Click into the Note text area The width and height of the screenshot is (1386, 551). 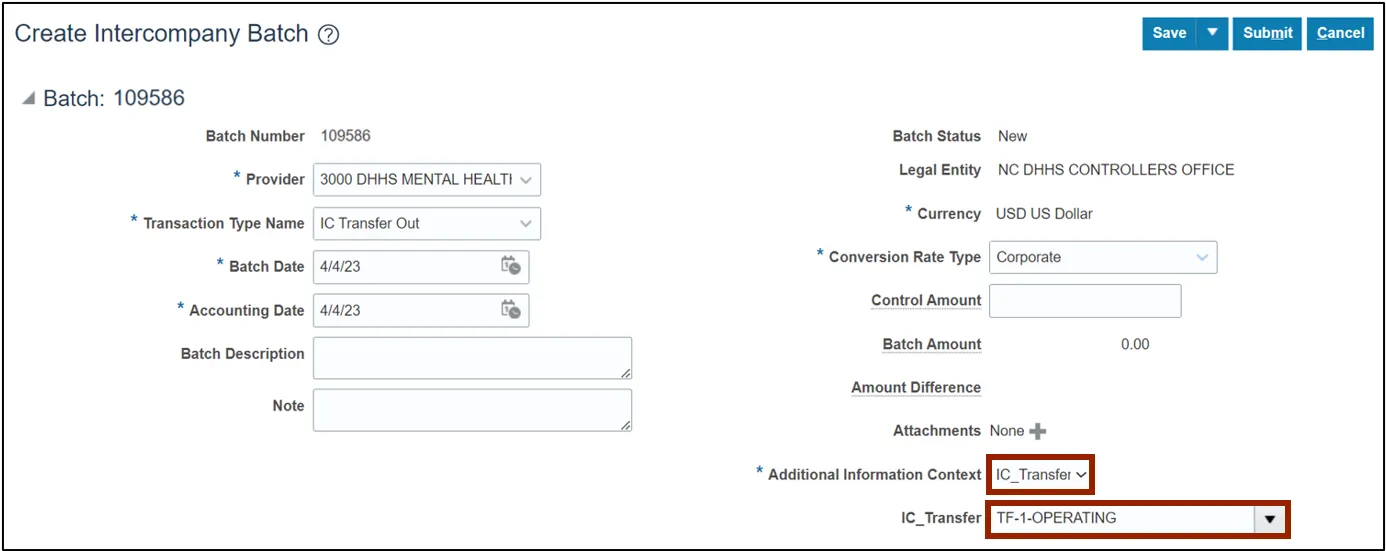(x=472, y=410)
